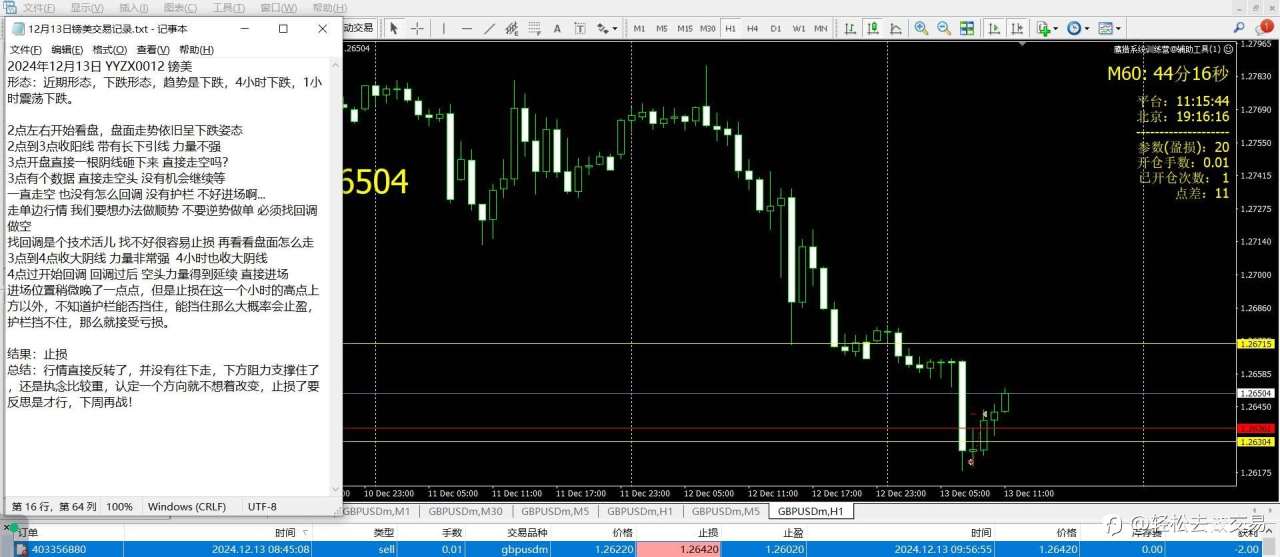Viewport: 1280px width, 557px height.
Task: Sort orders by 交易品种 column header
Action: coord(525,533)
